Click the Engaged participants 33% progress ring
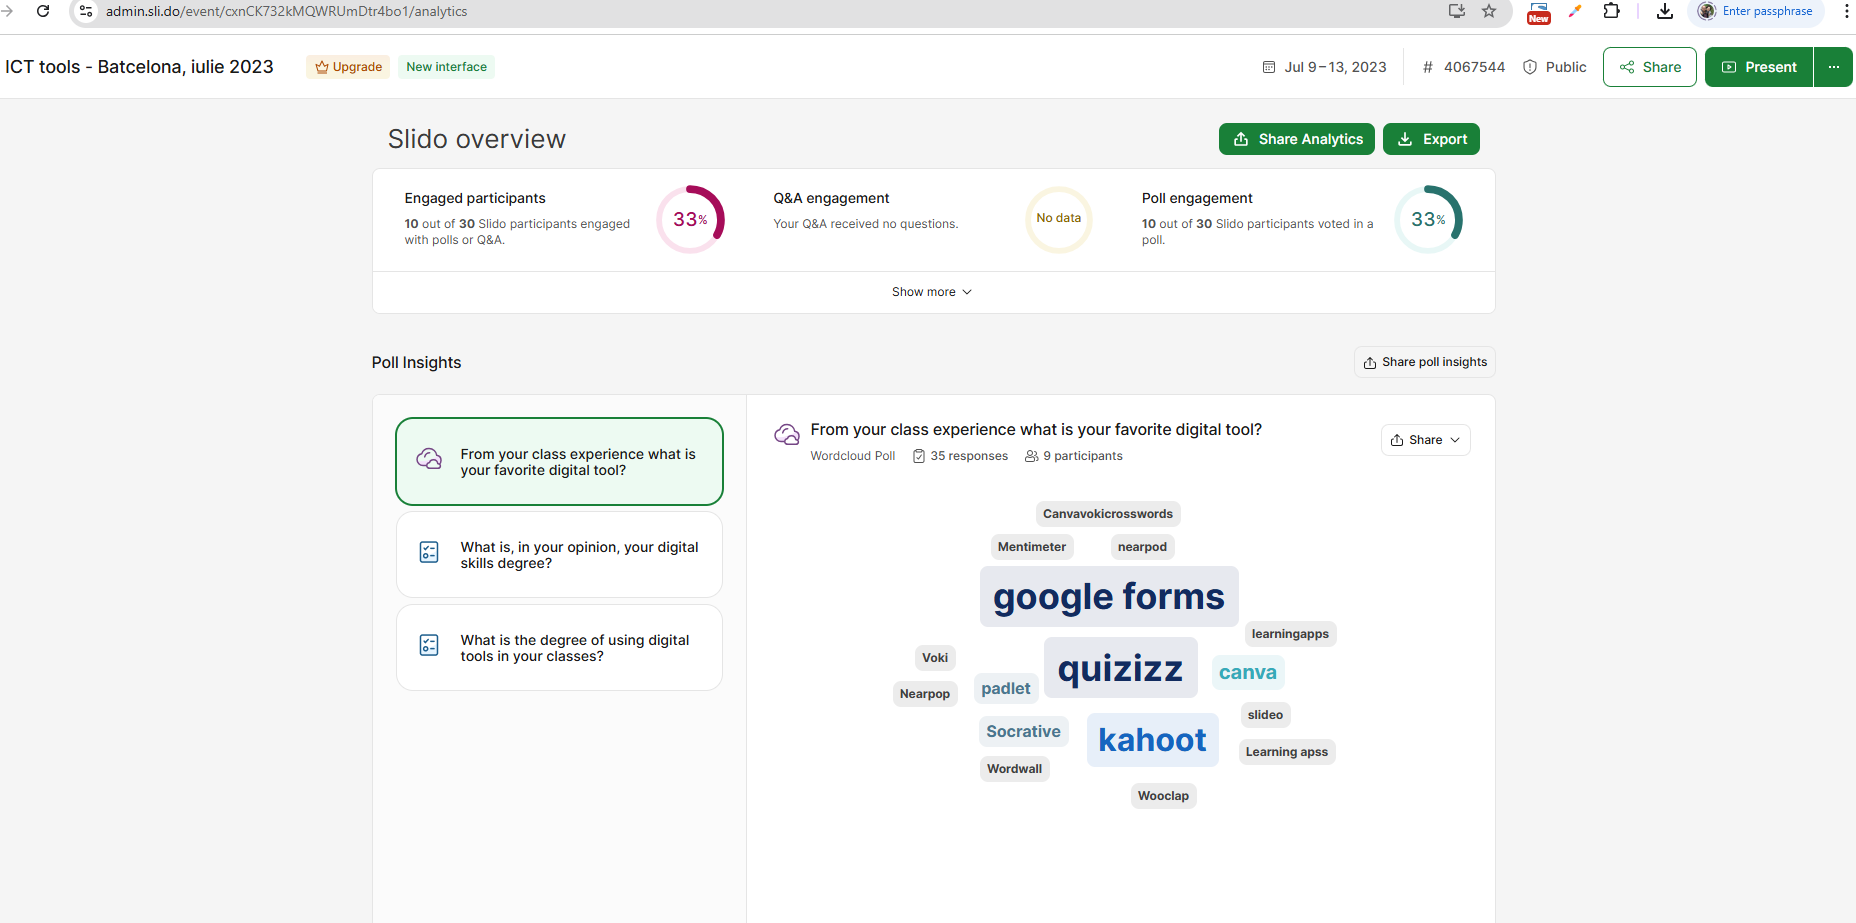The height and width of the screenshot is (923, 1856). click(690, 219)
